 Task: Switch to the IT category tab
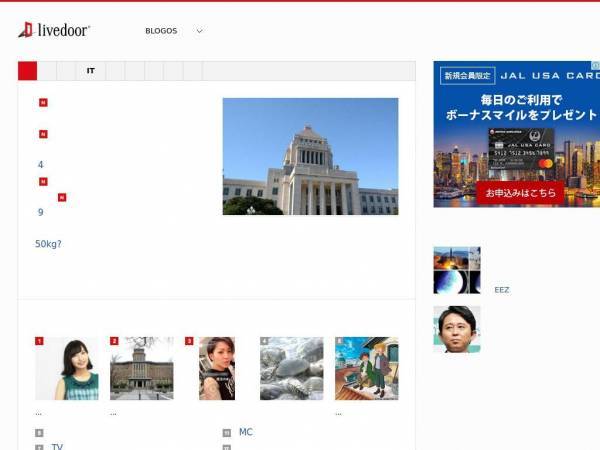[x=91, y=71]
